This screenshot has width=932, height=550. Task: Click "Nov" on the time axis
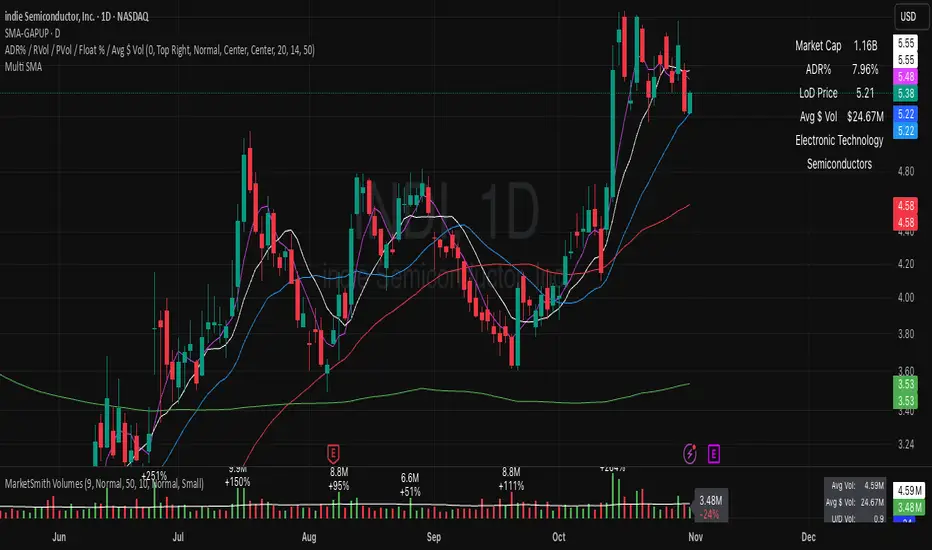pos(695,537)
